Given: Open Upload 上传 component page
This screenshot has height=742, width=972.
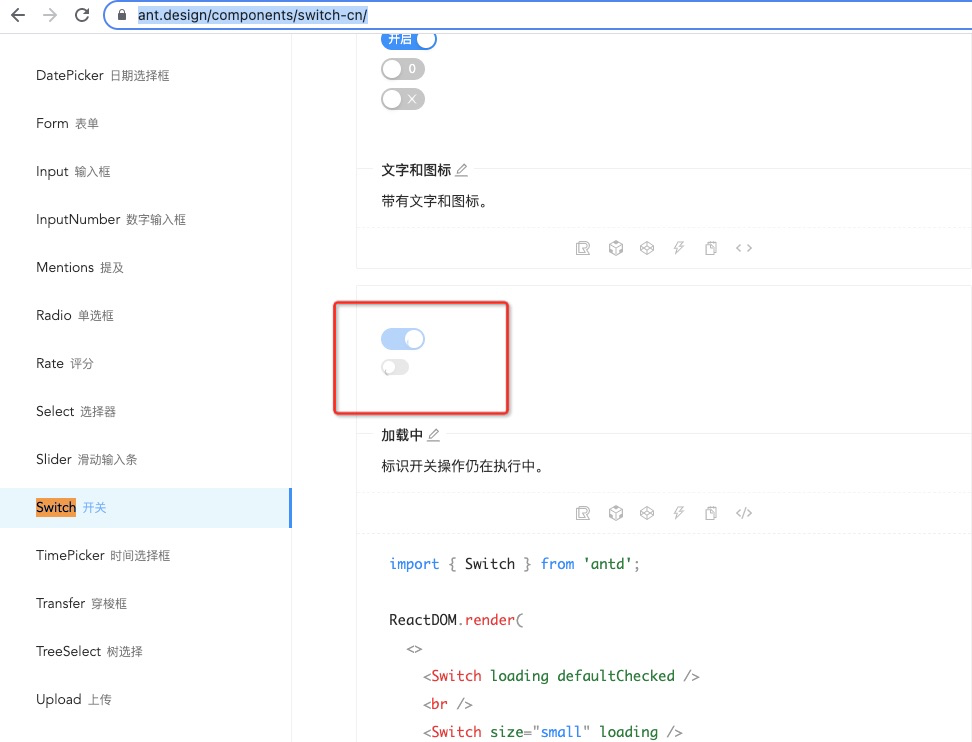Looking at the screenshot, I should click(x=73, y=700).
